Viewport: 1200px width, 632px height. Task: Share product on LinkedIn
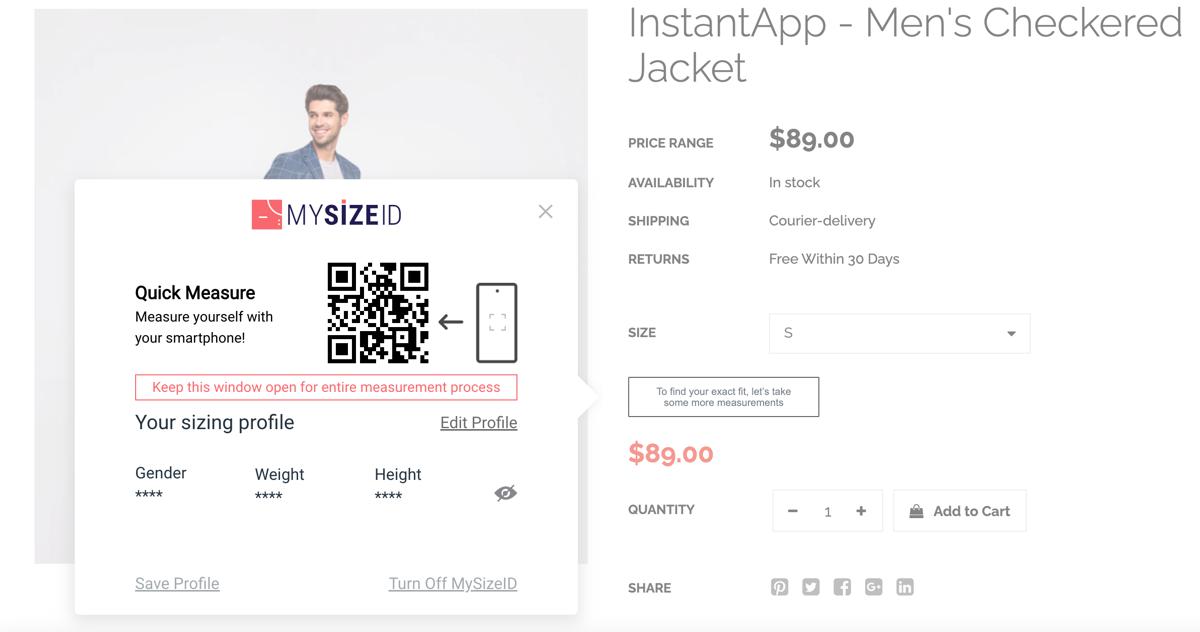pyautogui.click(x=905, y=587)
